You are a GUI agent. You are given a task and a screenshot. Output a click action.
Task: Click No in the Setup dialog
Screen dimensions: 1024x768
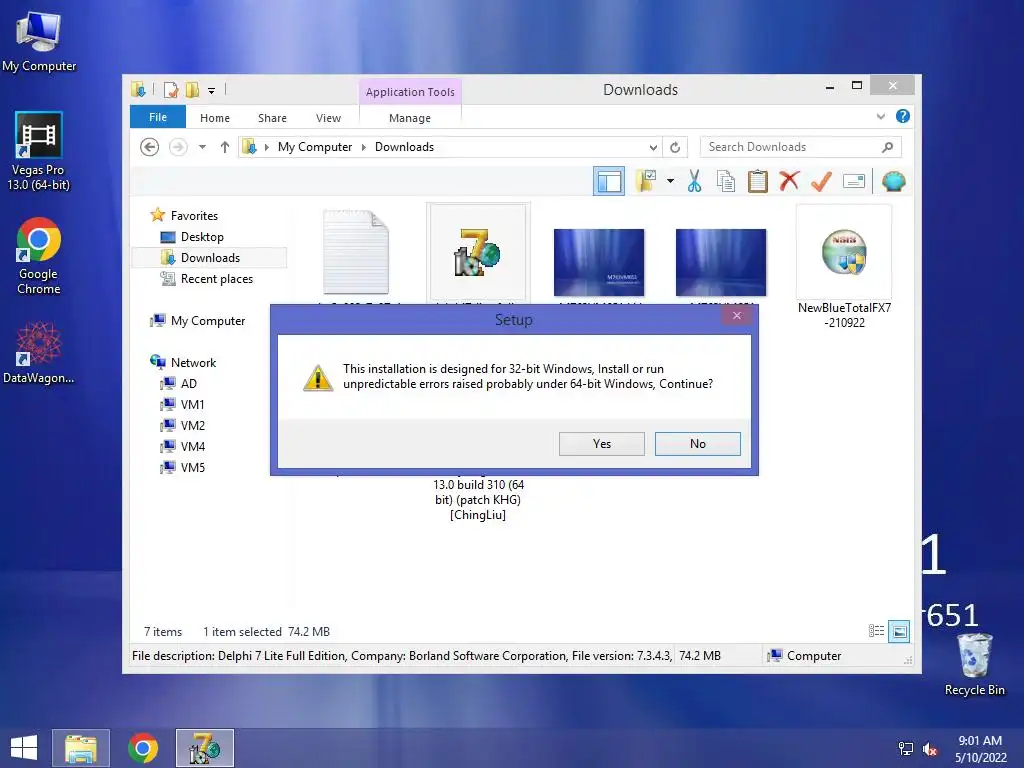pos(697,443)
